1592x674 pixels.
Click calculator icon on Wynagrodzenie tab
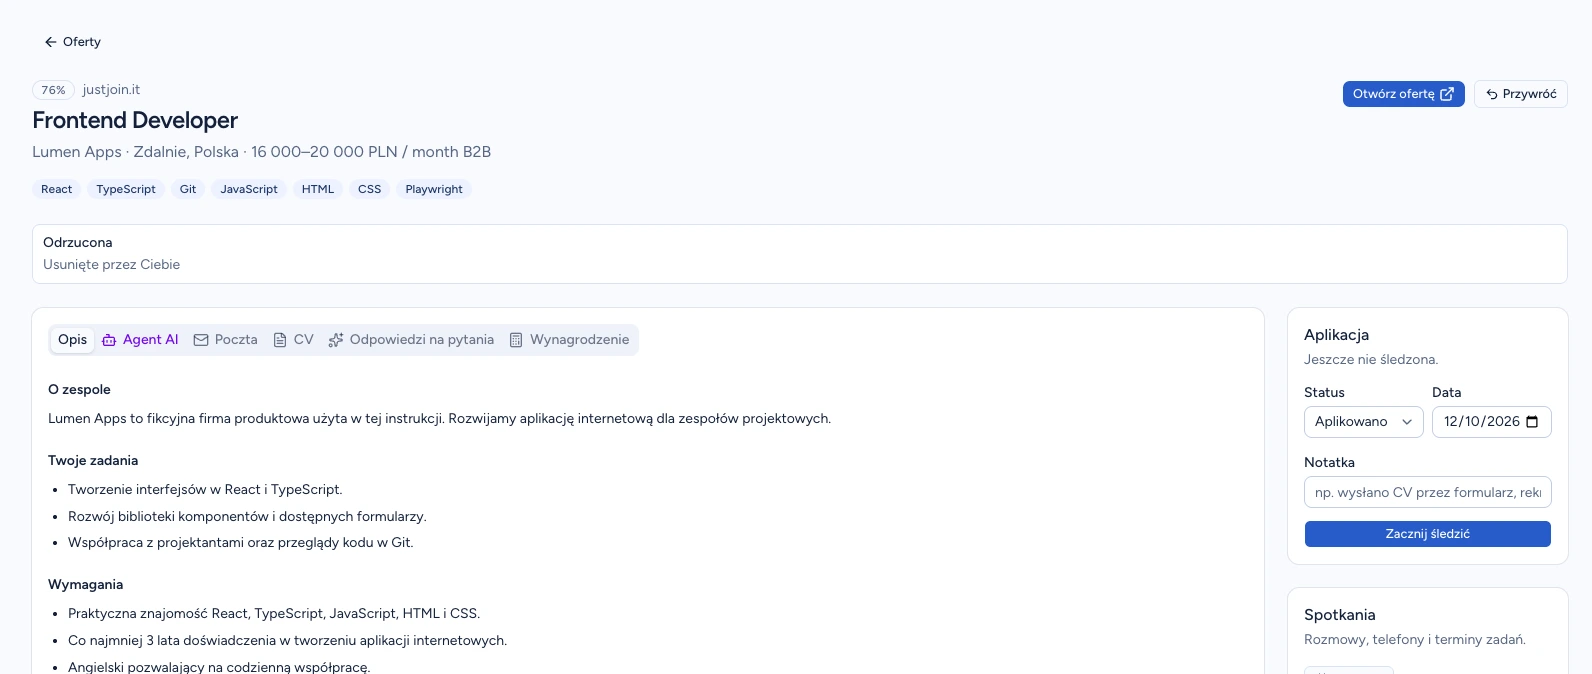pos(516,340)
